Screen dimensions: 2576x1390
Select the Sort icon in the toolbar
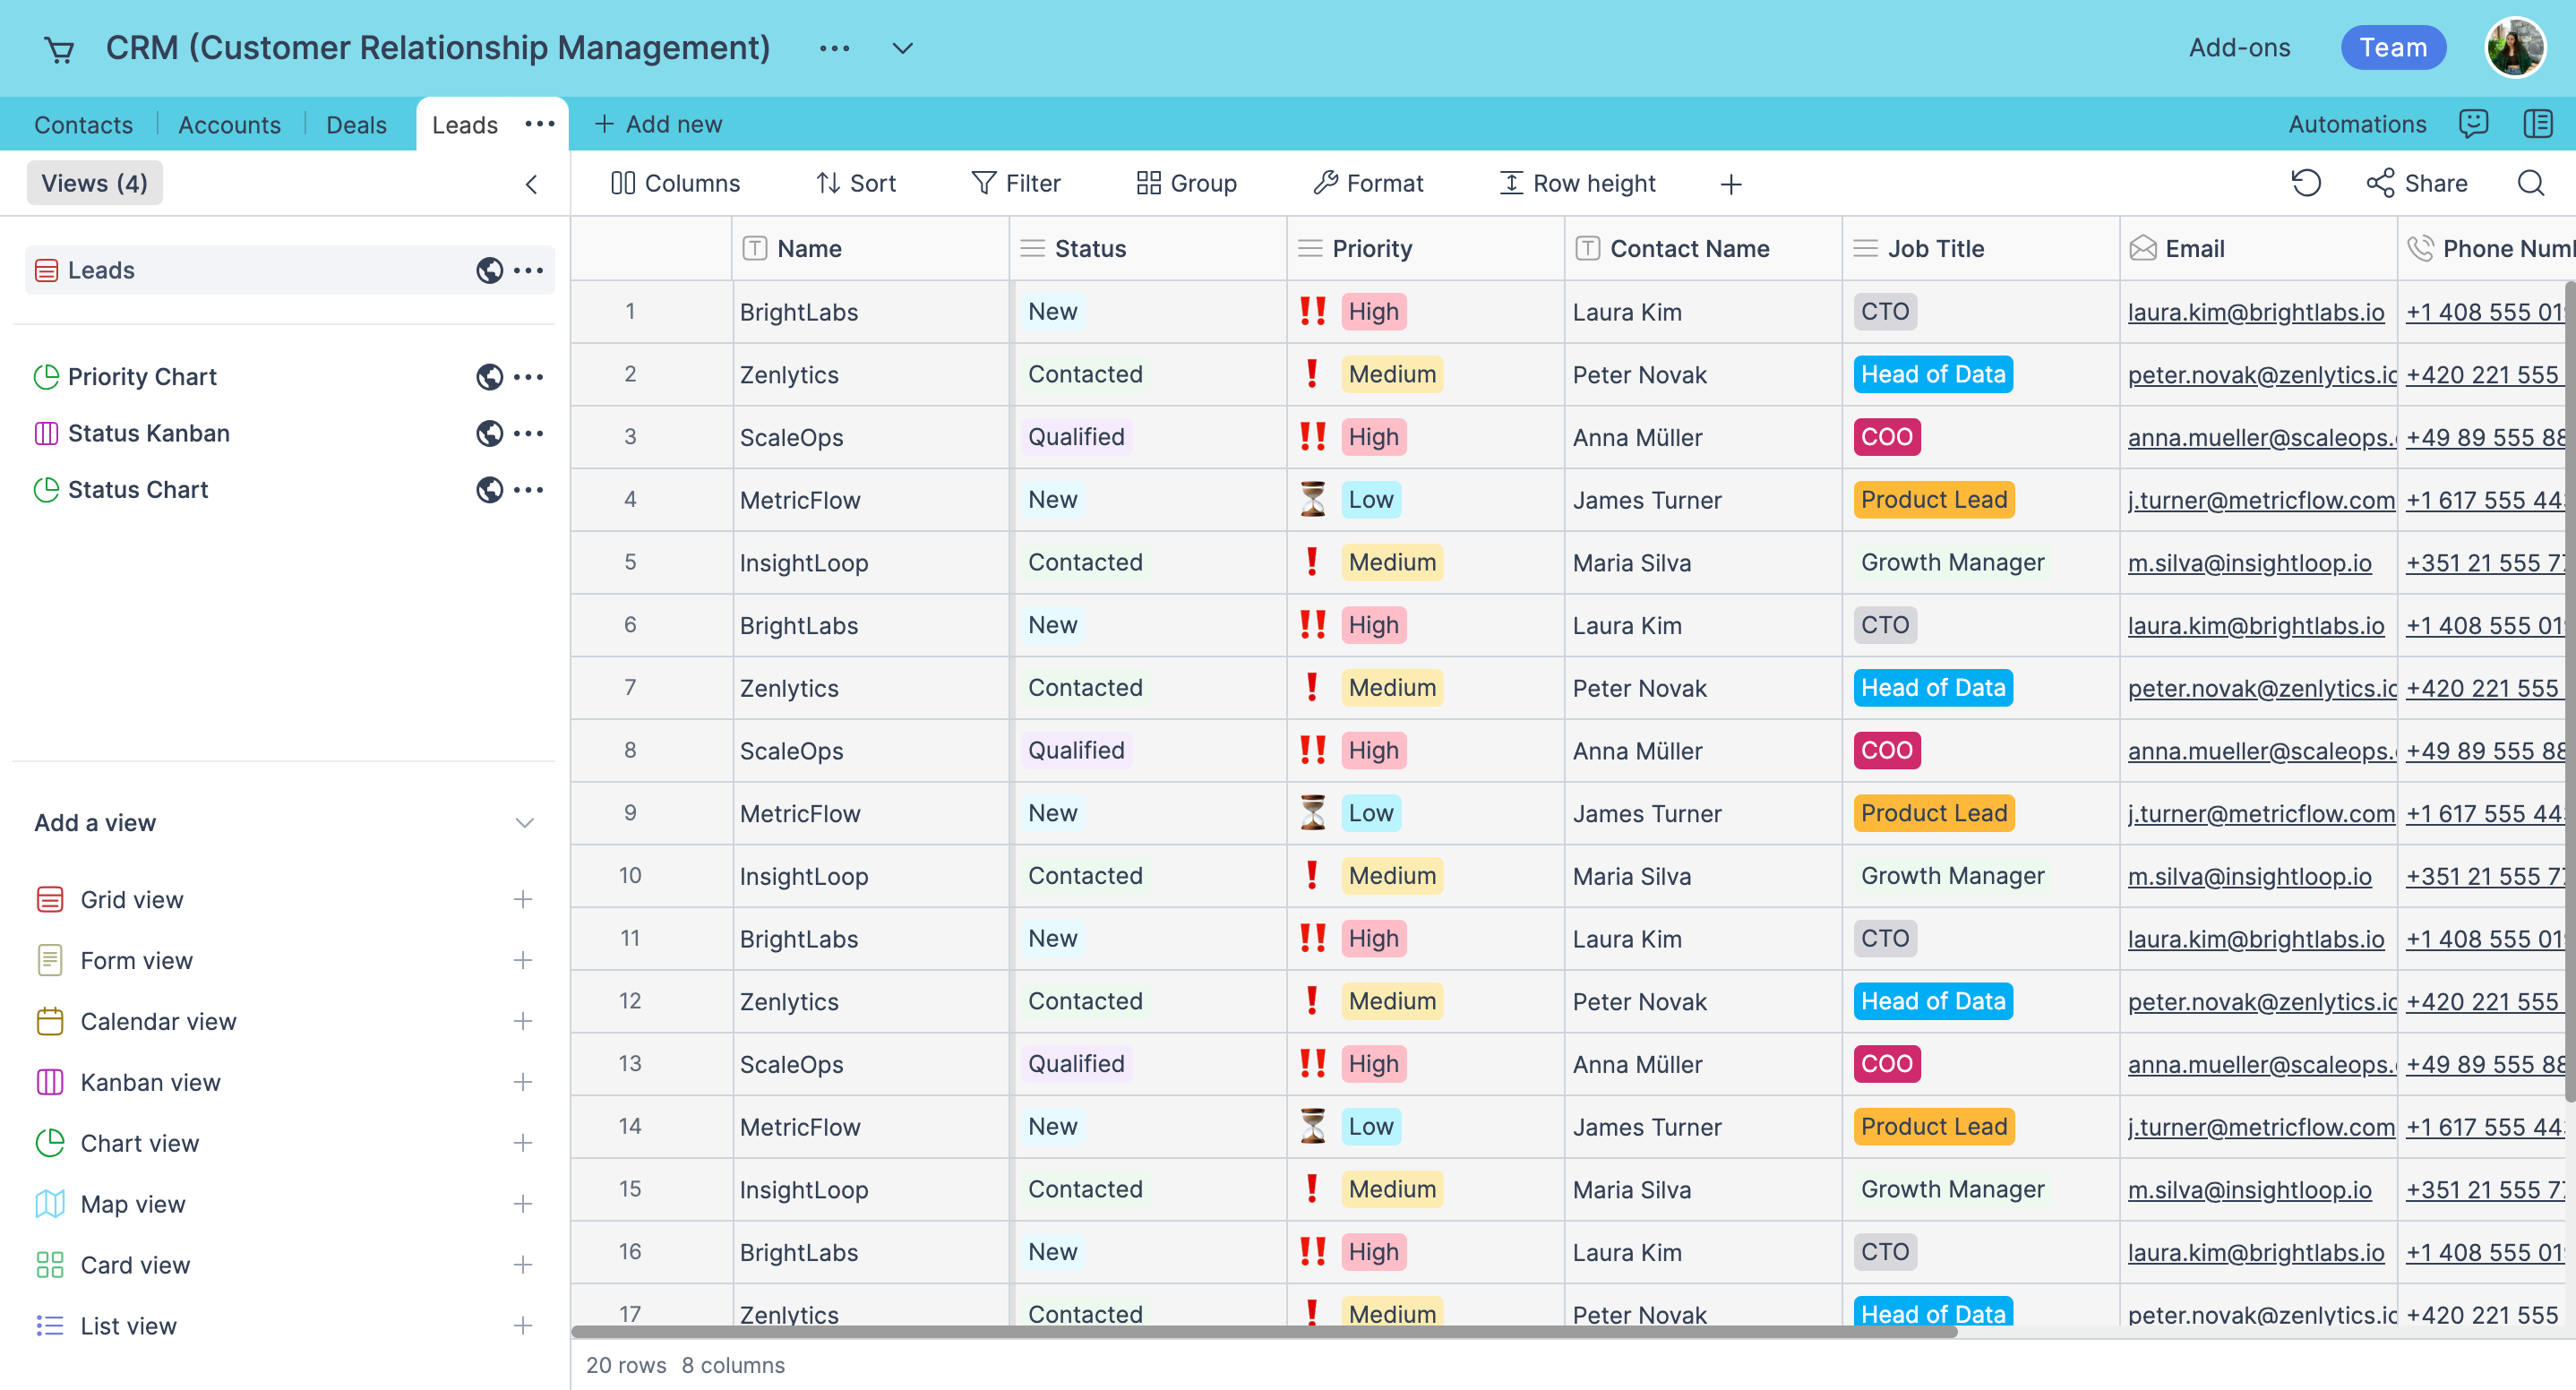[x=828, y=183]
